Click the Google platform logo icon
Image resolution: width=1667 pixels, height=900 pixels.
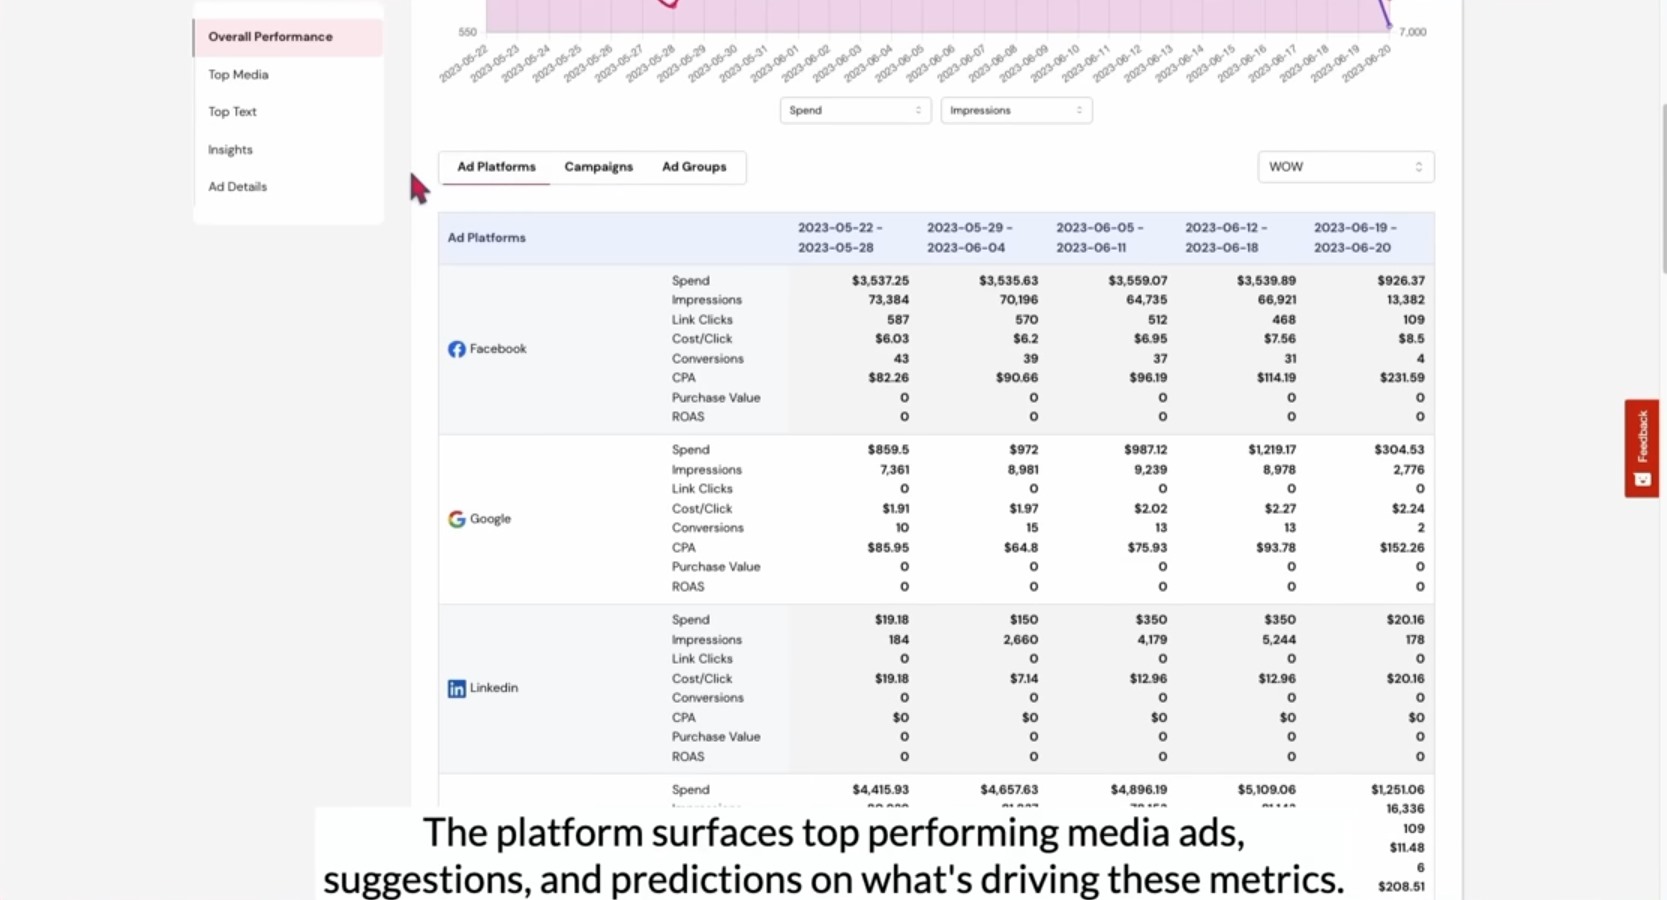(456, 519)
